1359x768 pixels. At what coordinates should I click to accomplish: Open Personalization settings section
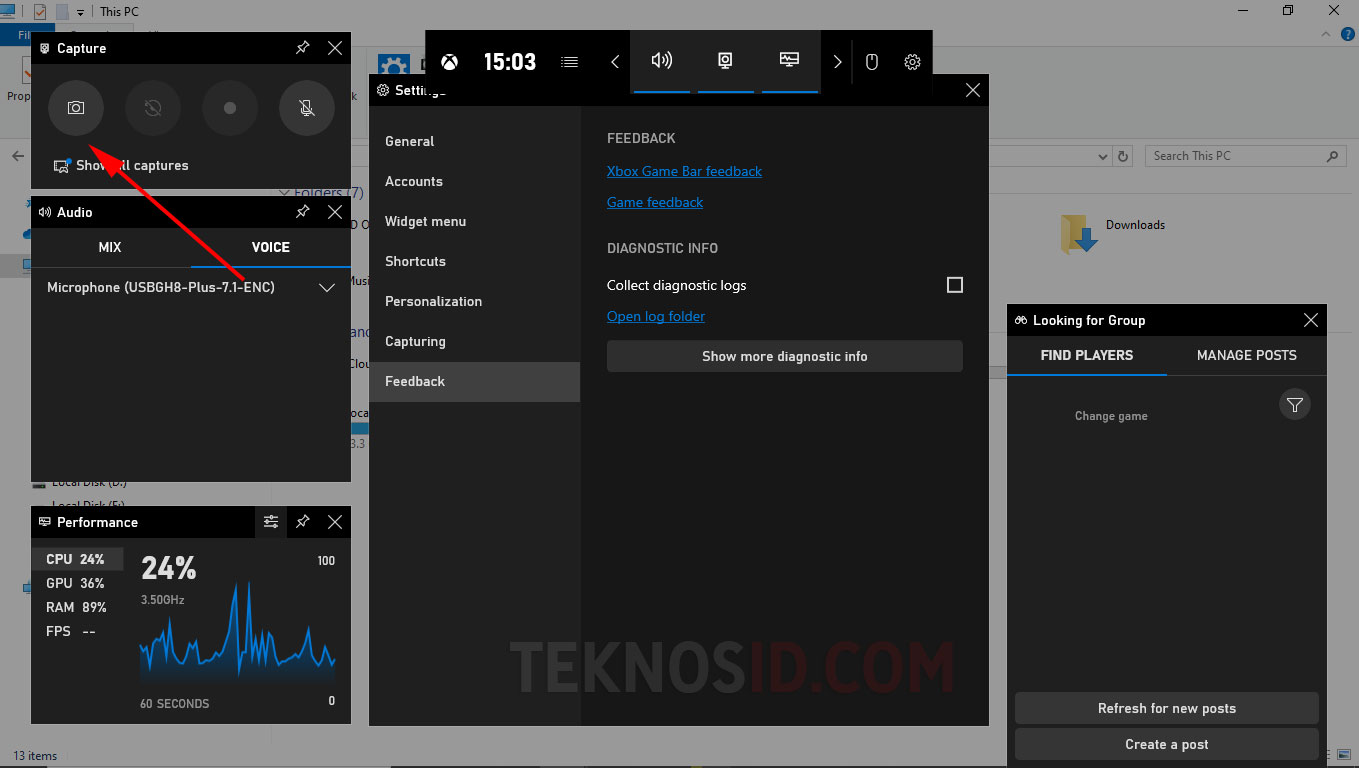(474, 301)
